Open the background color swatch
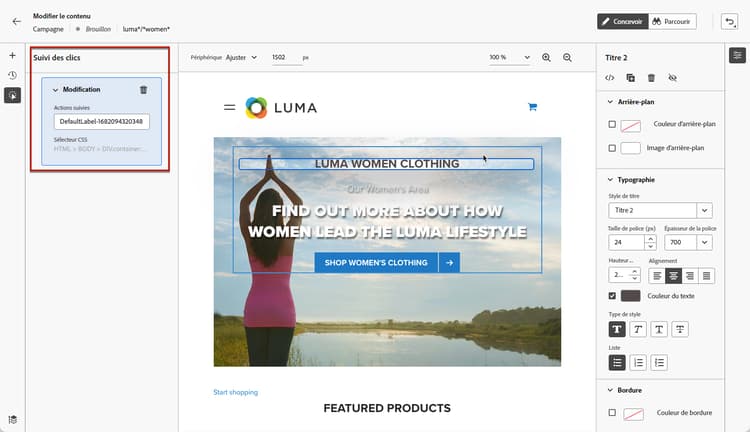The width and height of the screenshot is (750, 432). pos(630,126)
